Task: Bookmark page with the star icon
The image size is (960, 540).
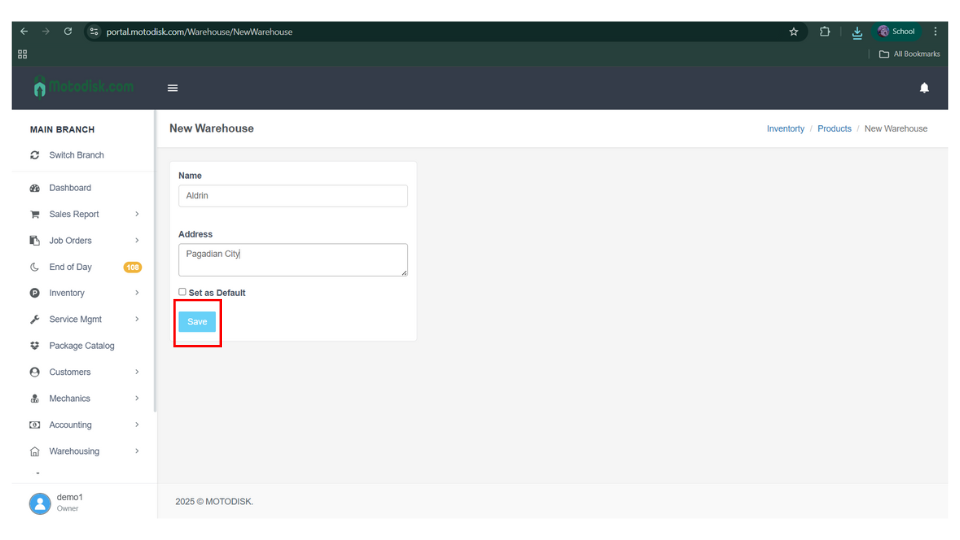Action: [x=794, y=32]
